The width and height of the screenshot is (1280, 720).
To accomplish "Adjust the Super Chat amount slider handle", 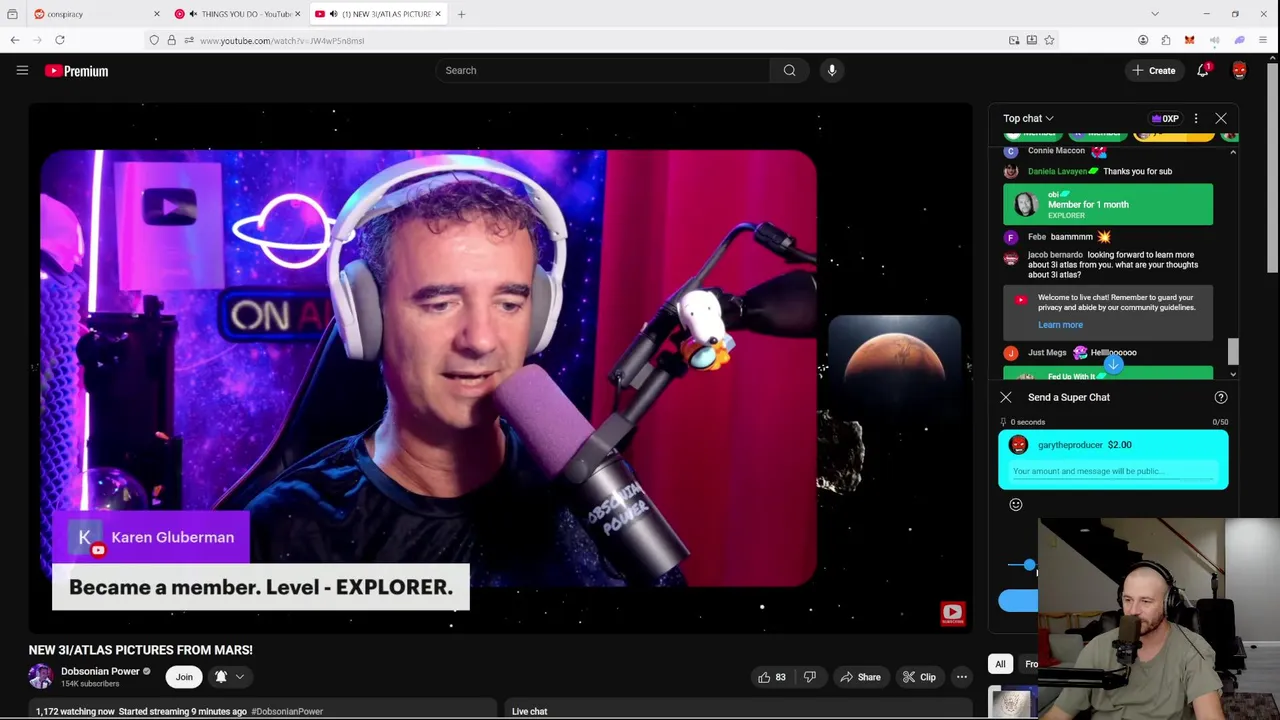I will coord(1029,565).
